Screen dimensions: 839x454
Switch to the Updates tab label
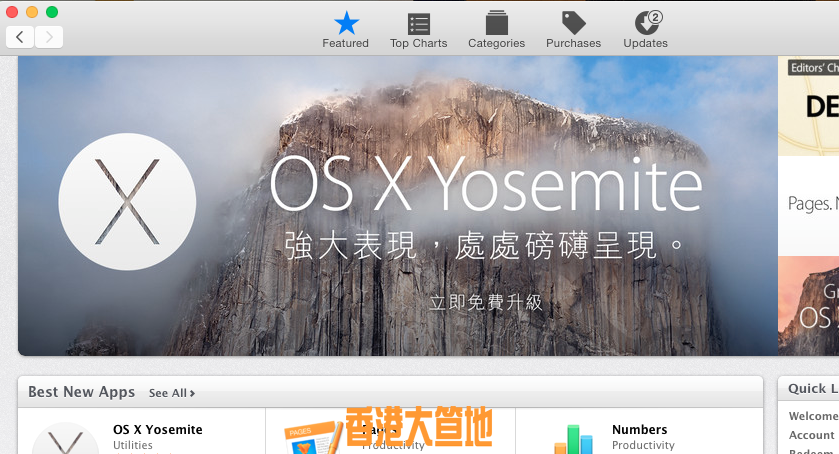[x=645, y=43]
